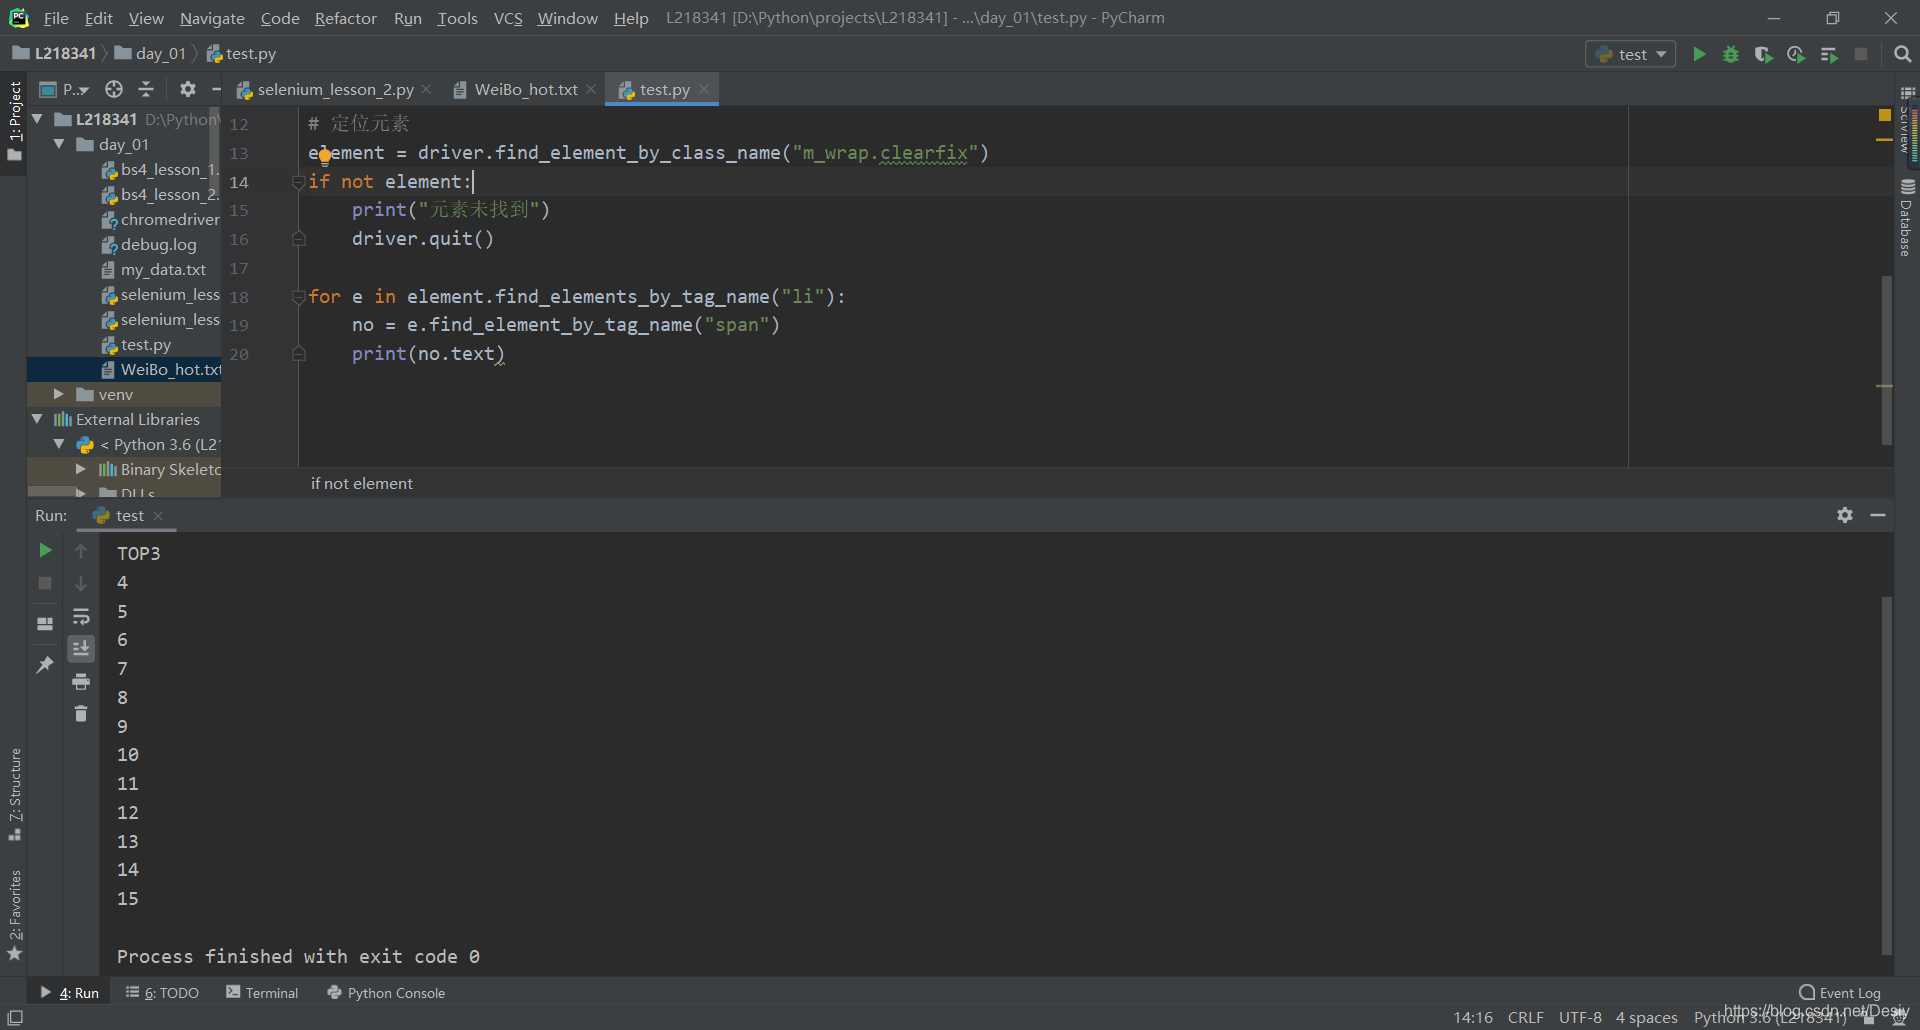The image size is (1920, 1030).
Task: Click the 4 spaces indent setting
Action: [x=1647, y=1017]
